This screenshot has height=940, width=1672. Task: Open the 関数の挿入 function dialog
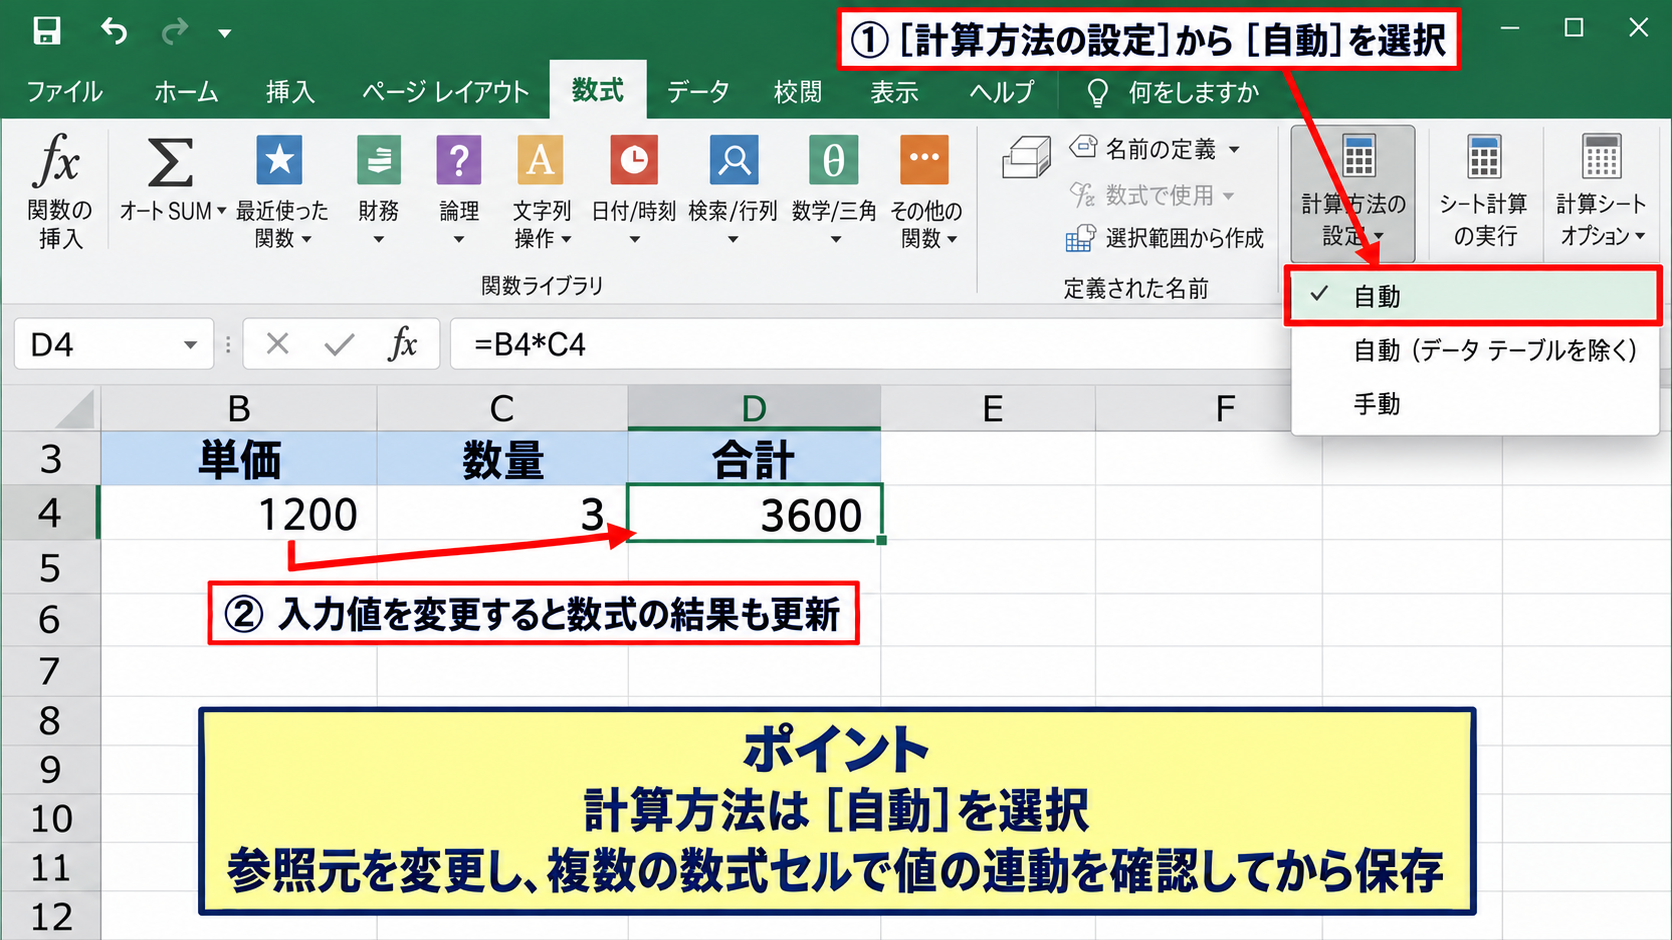click(60, 190)
